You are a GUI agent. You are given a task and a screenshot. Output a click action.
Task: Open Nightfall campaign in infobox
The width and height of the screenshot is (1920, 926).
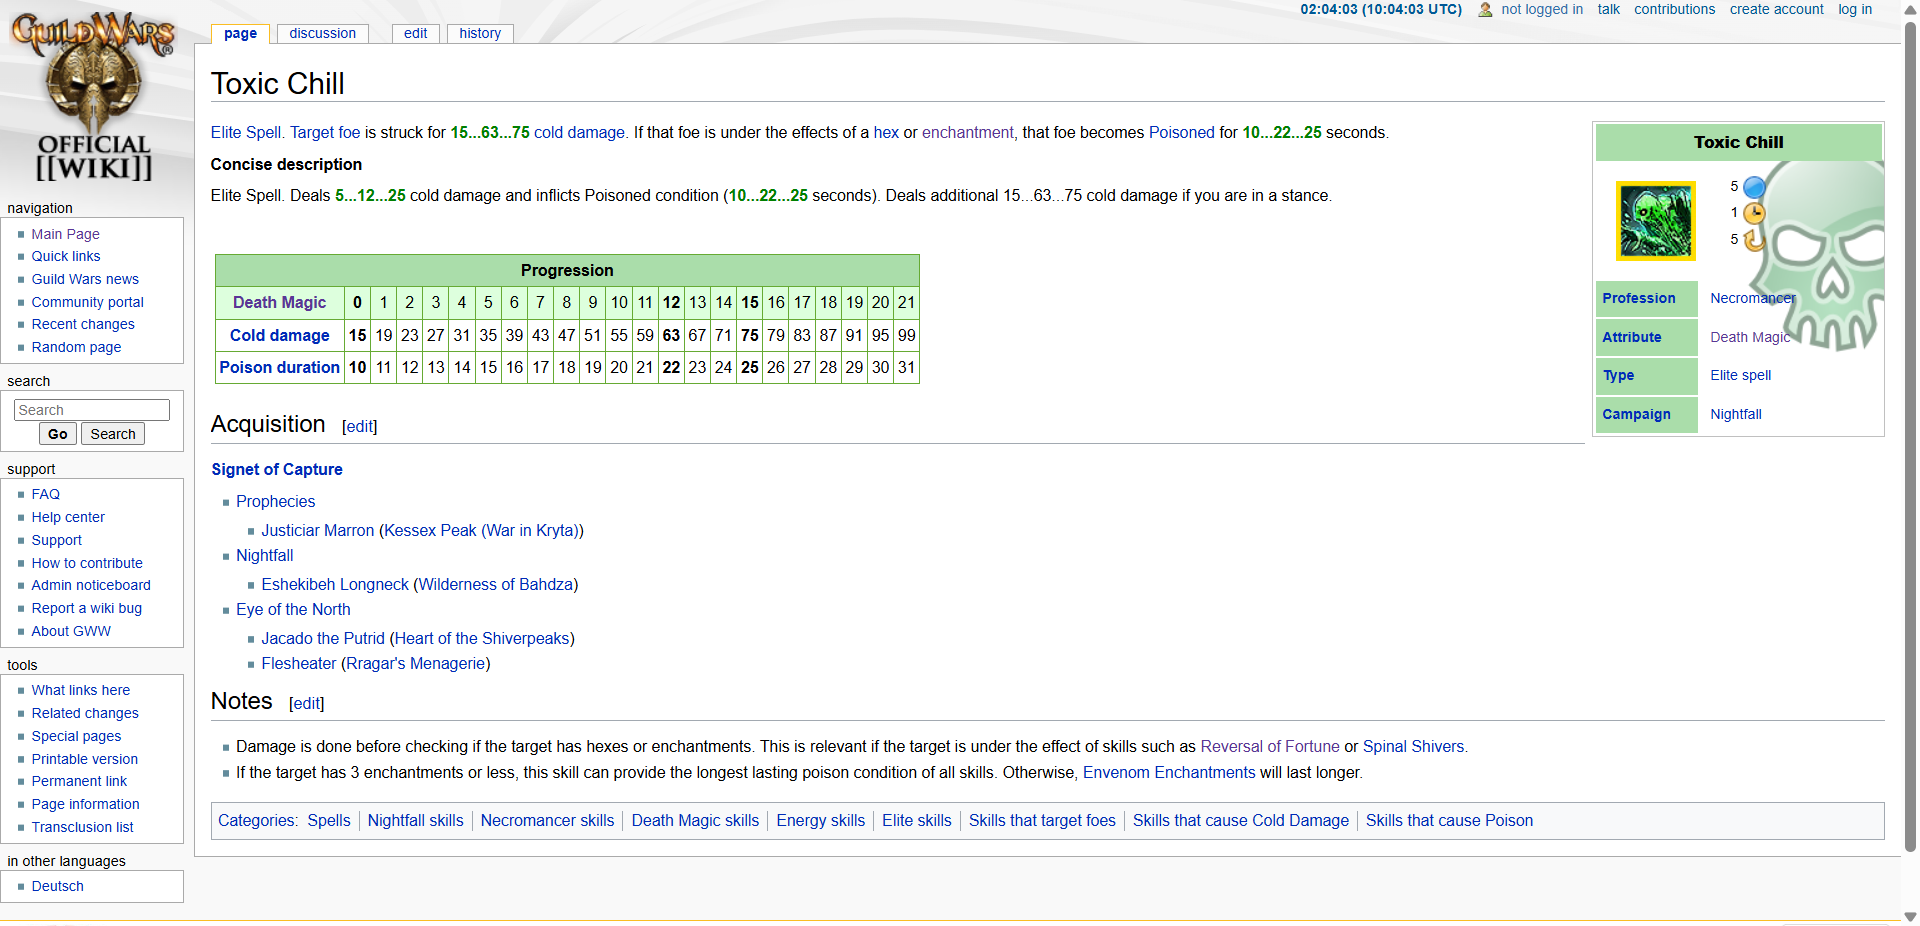coord(1735,414)
